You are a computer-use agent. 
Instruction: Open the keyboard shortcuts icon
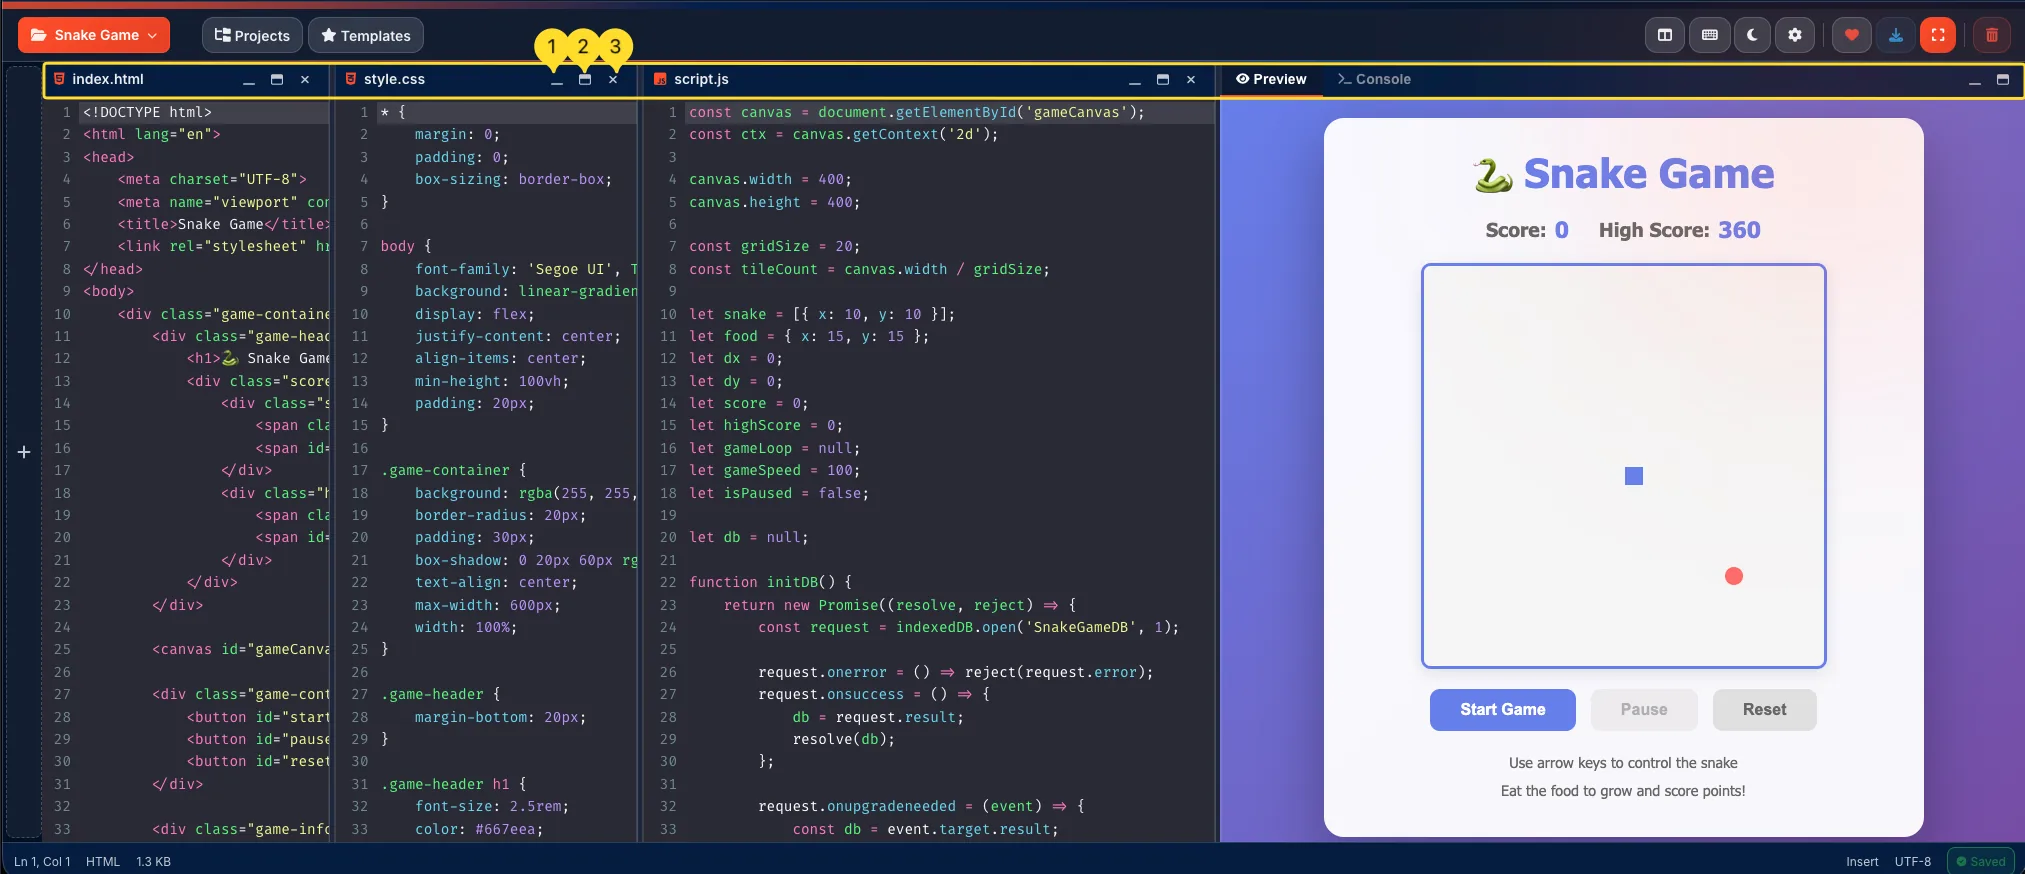[x=1709, y=35]
